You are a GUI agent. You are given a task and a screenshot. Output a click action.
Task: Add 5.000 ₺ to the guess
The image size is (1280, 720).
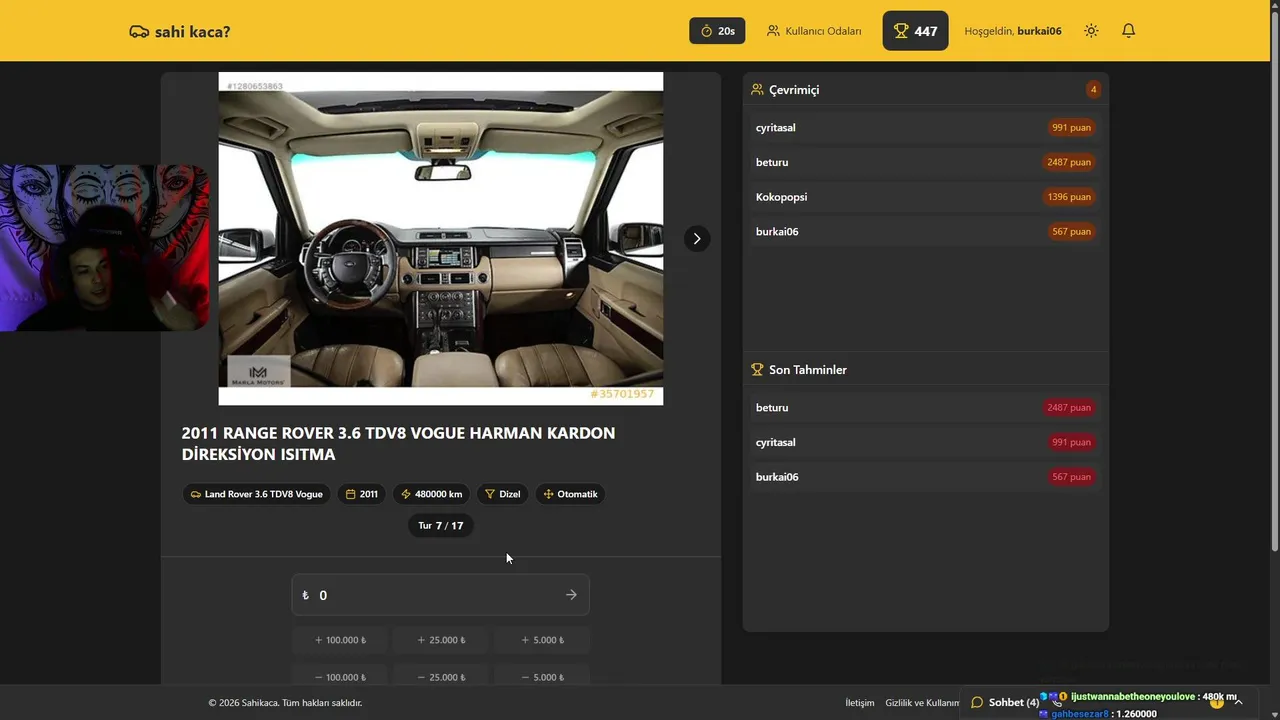[x=542, y=640]
